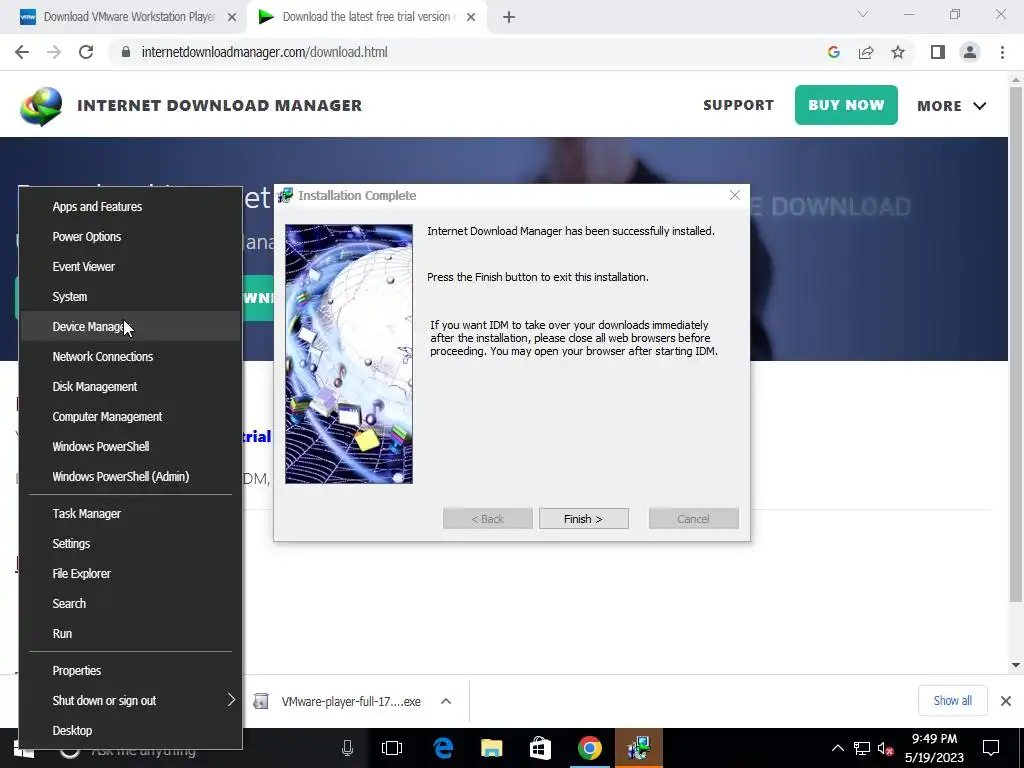1024x768 pixels.
Task: Close the VMware Workstation Player tab
Action: pos(232,18)
